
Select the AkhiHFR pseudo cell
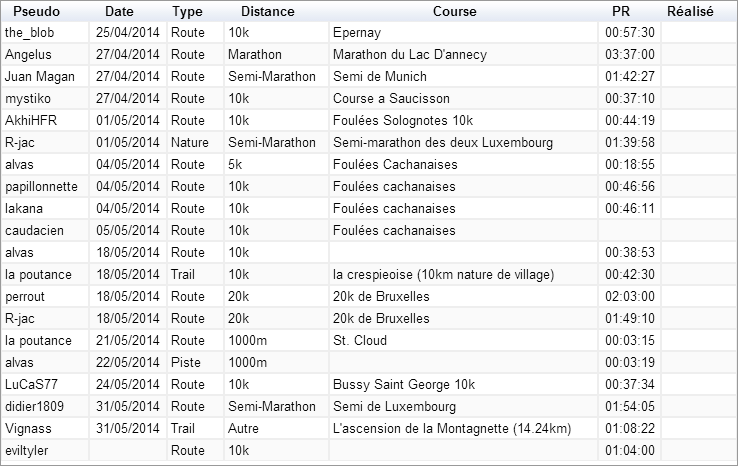pyautogui.click(x=45, y=121)
